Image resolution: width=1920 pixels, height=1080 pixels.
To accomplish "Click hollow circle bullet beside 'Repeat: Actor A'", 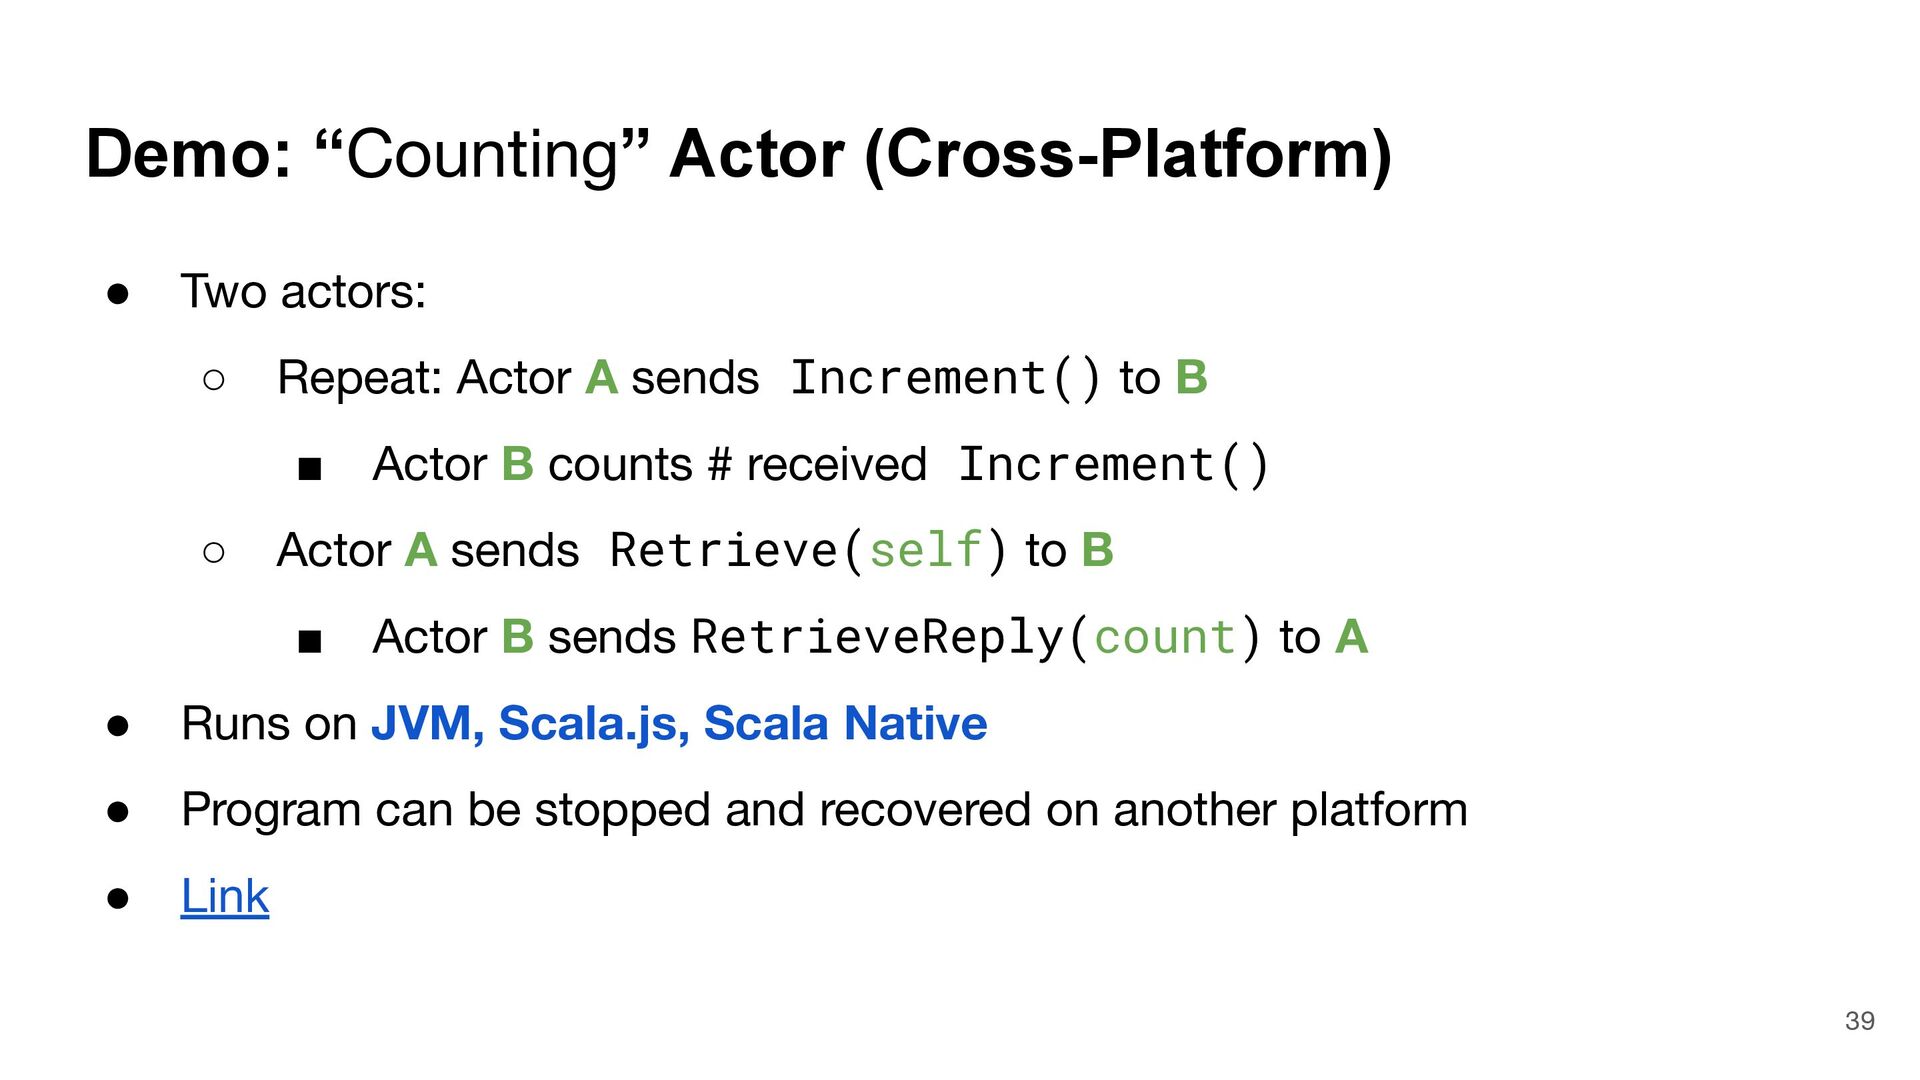I will coord(214,380).
